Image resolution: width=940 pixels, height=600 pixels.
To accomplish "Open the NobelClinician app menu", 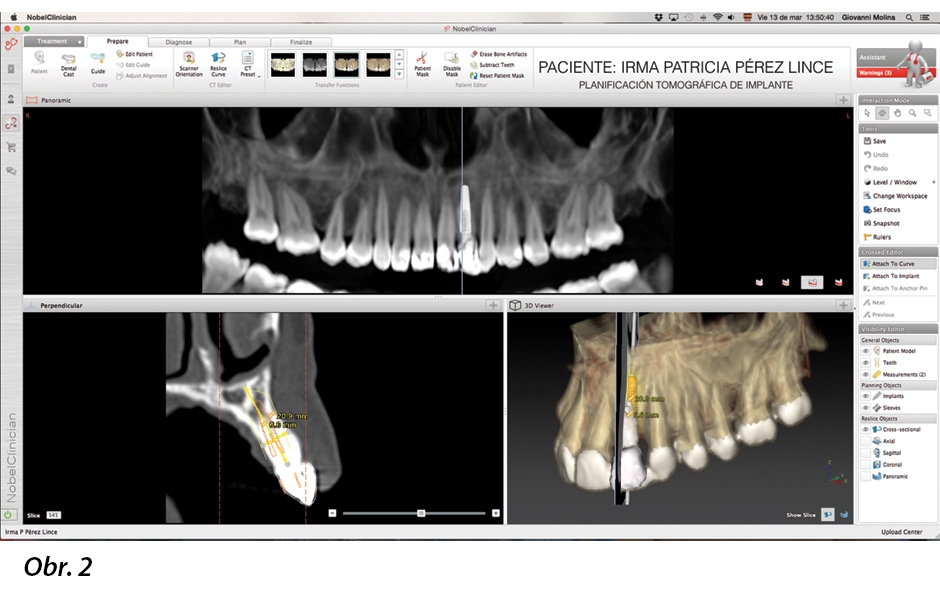I will [x=52, y=17].
